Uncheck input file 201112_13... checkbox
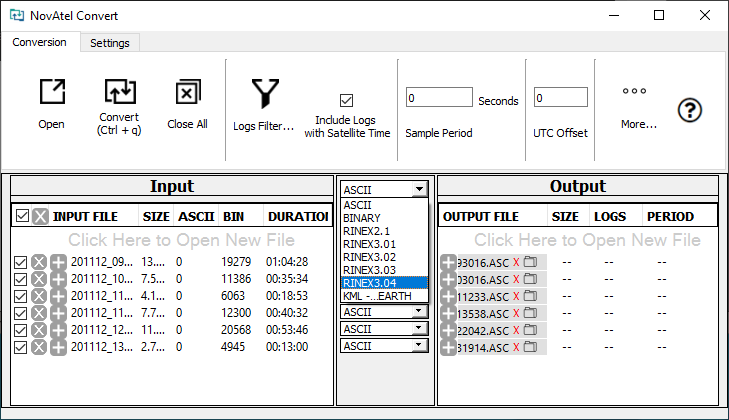 (x=20, y=347)
